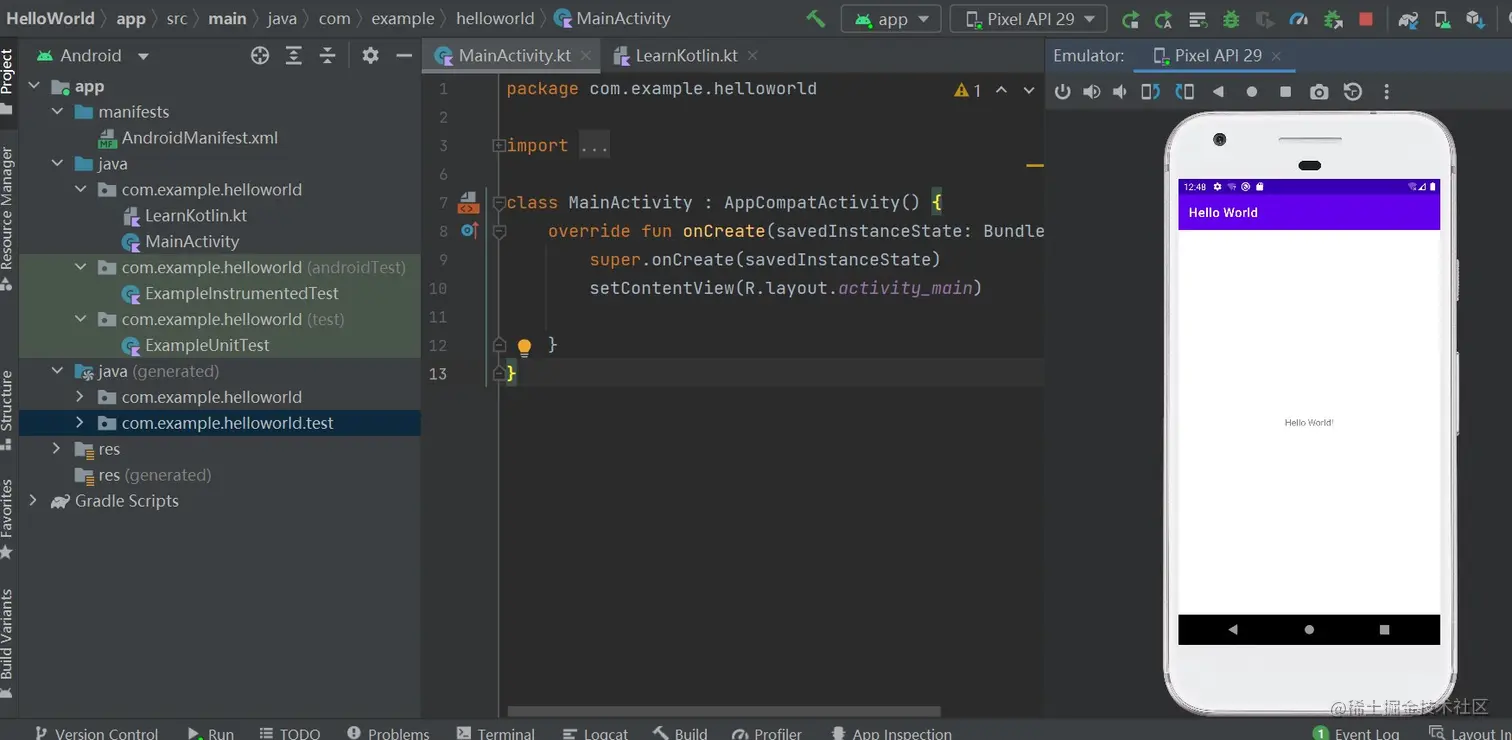Take an emulator screenshot with camera icon
This screenshot has width=1512, height=740.
tap(1319, 92)
